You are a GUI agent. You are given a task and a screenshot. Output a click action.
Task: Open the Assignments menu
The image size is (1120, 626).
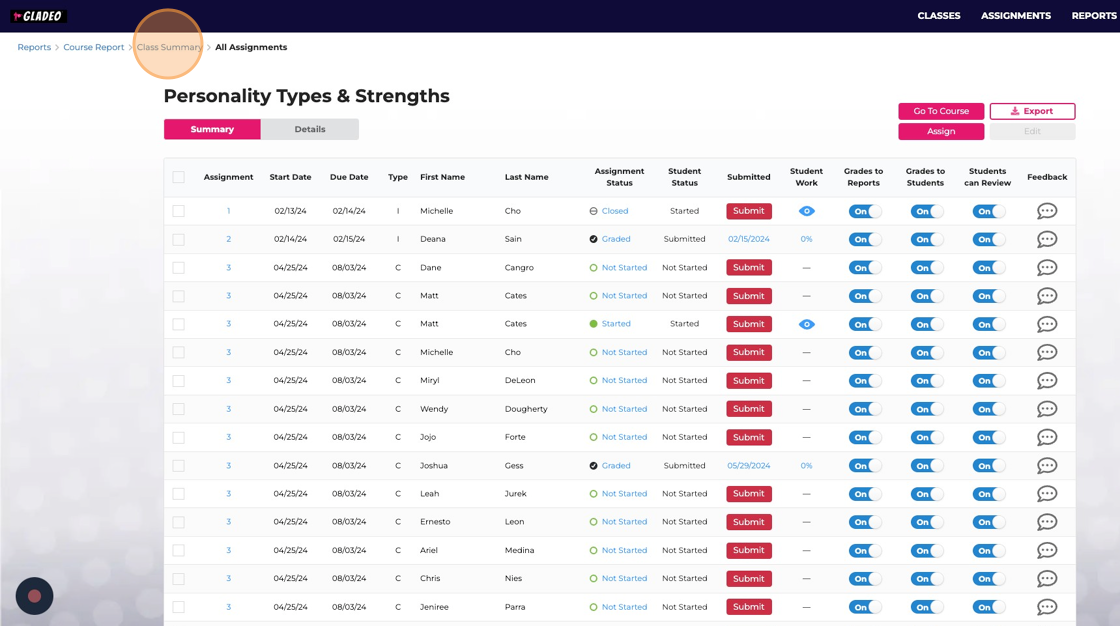[1016, 16]
